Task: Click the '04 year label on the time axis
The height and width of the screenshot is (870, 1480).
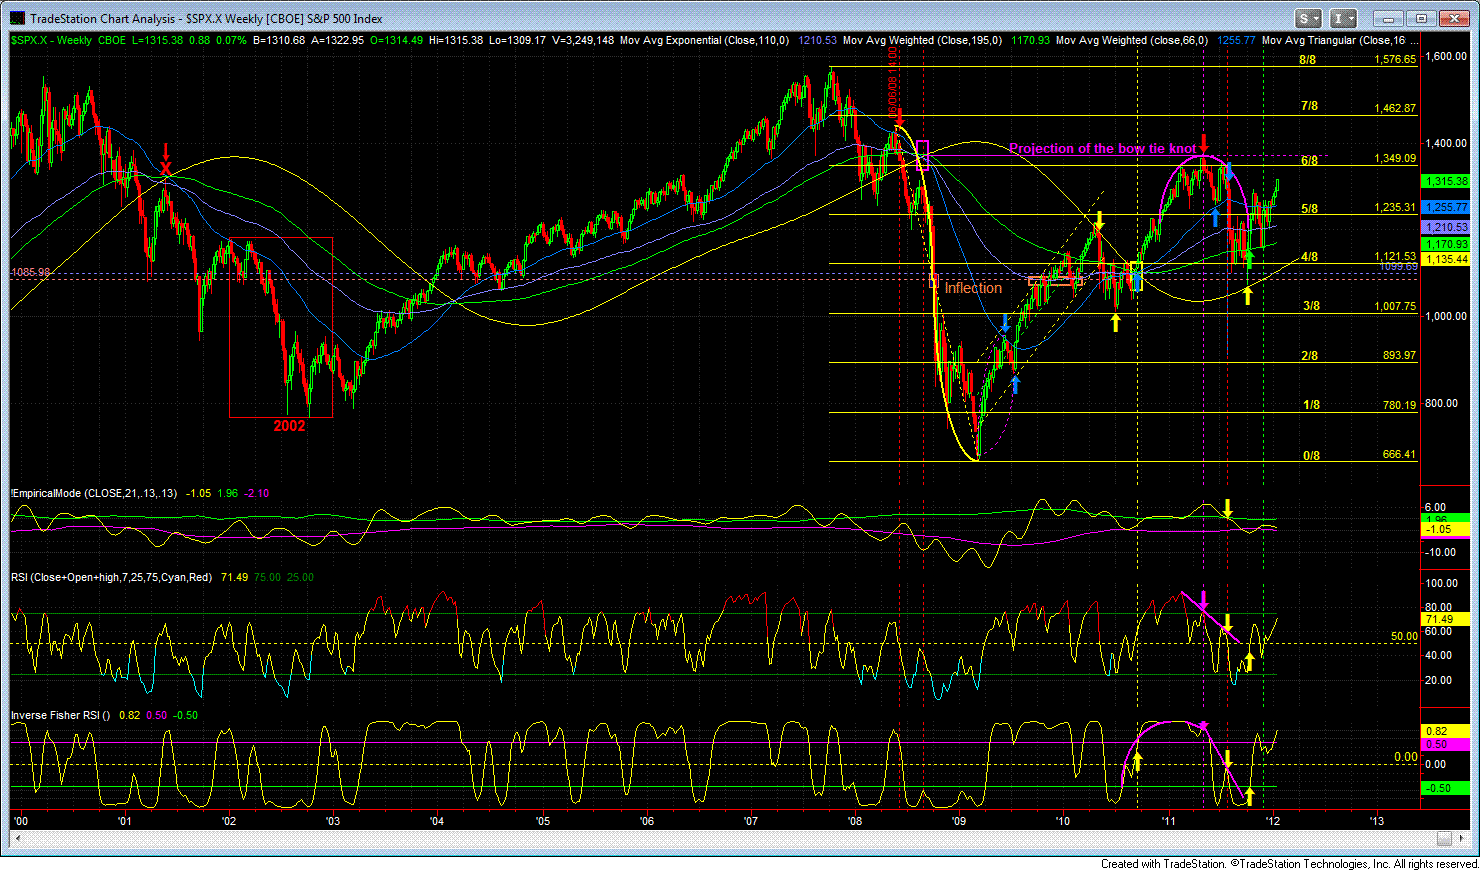Action: [437, 821]
